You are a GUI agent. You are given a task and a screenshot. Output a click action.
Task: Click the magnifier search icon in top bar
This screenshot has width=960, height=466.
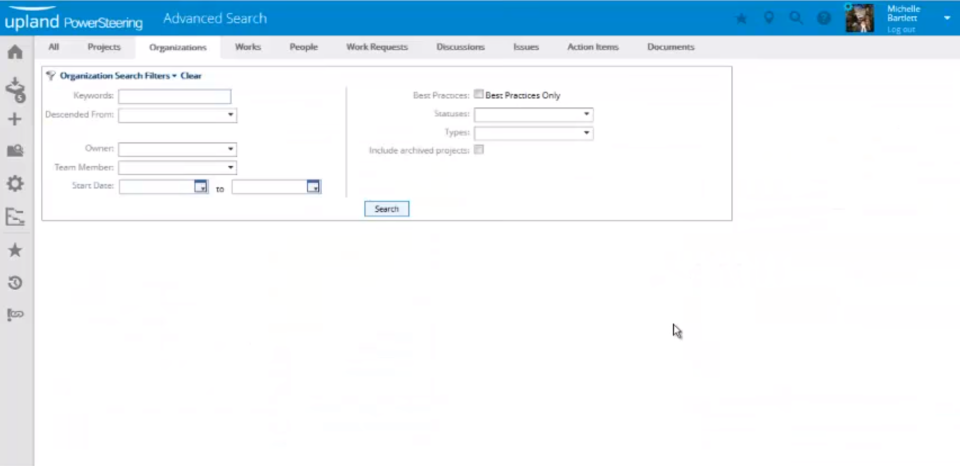click(796, 18)
